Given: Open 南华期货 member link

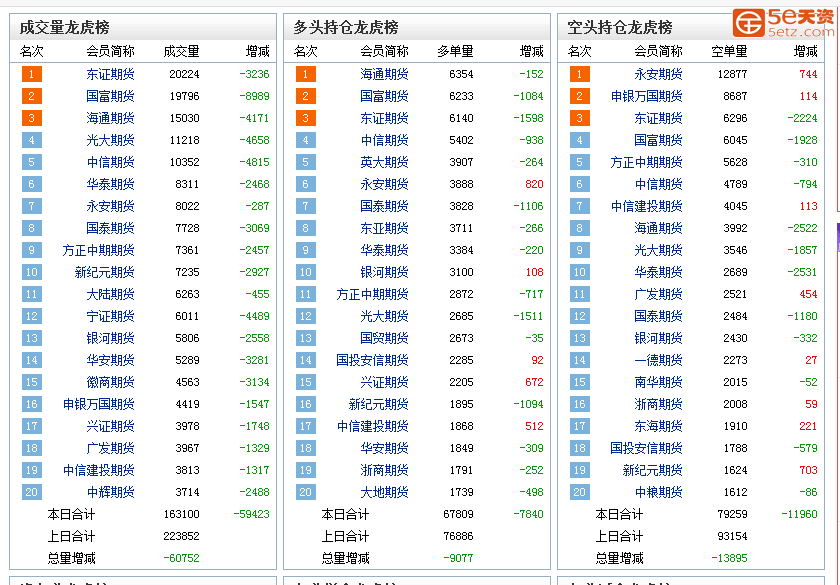Looking at the screenshot, I should coord(658,382).
